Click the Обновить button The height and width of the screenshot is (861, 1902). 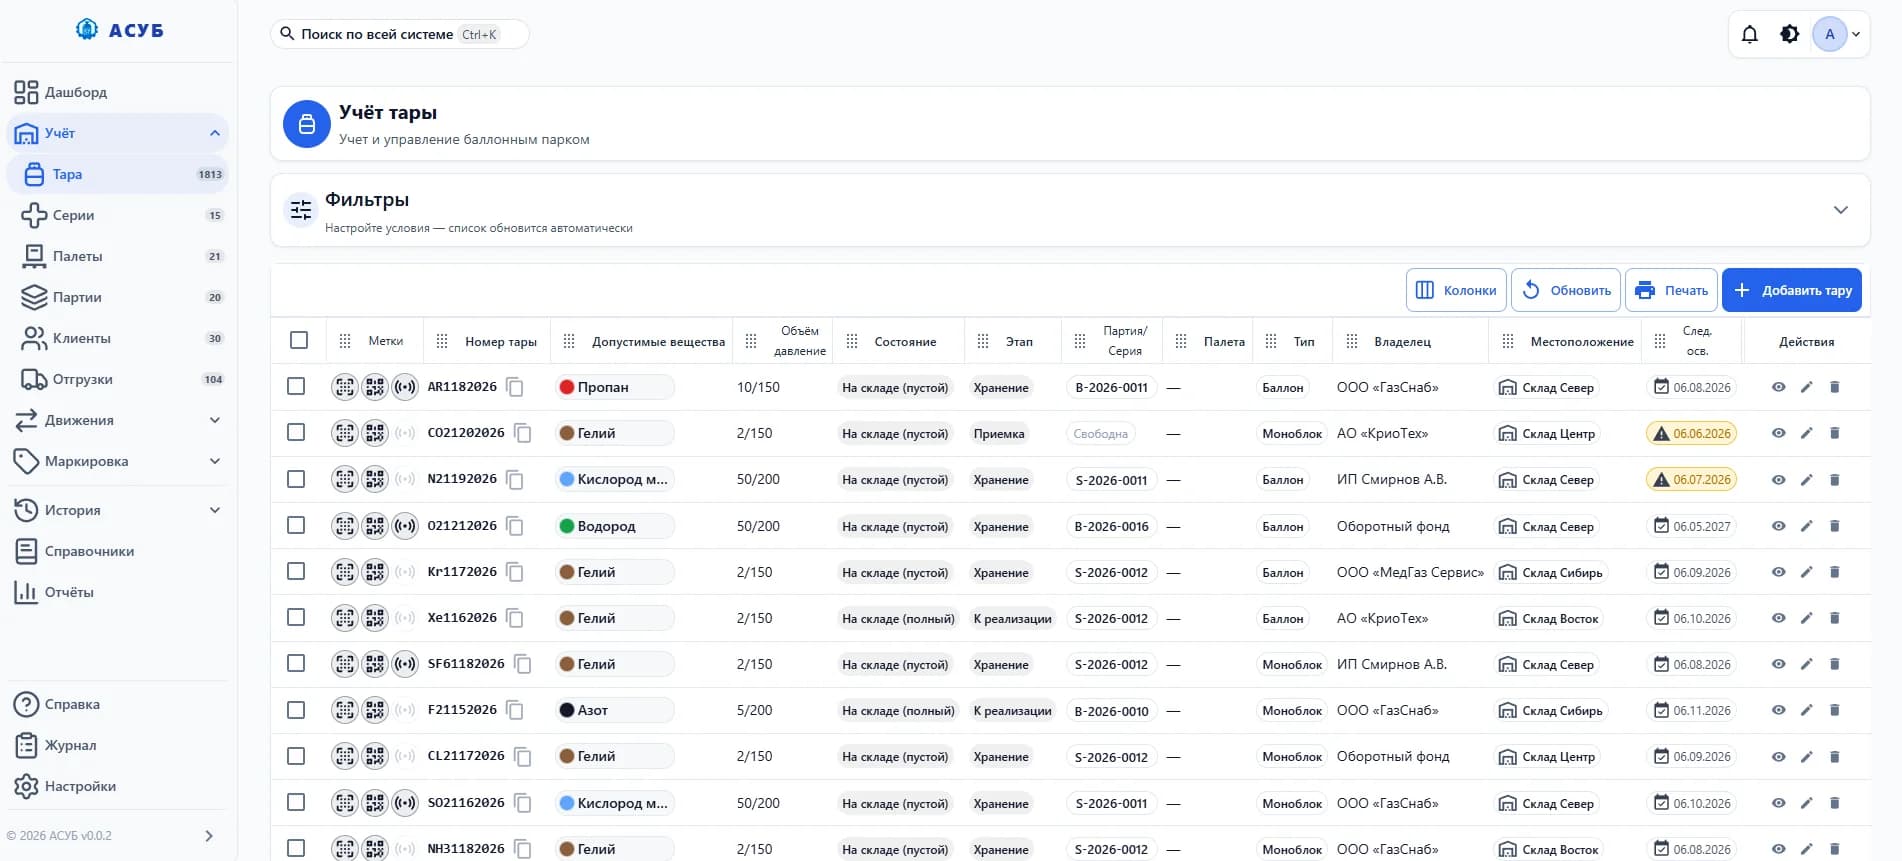tap(1566, 290)
